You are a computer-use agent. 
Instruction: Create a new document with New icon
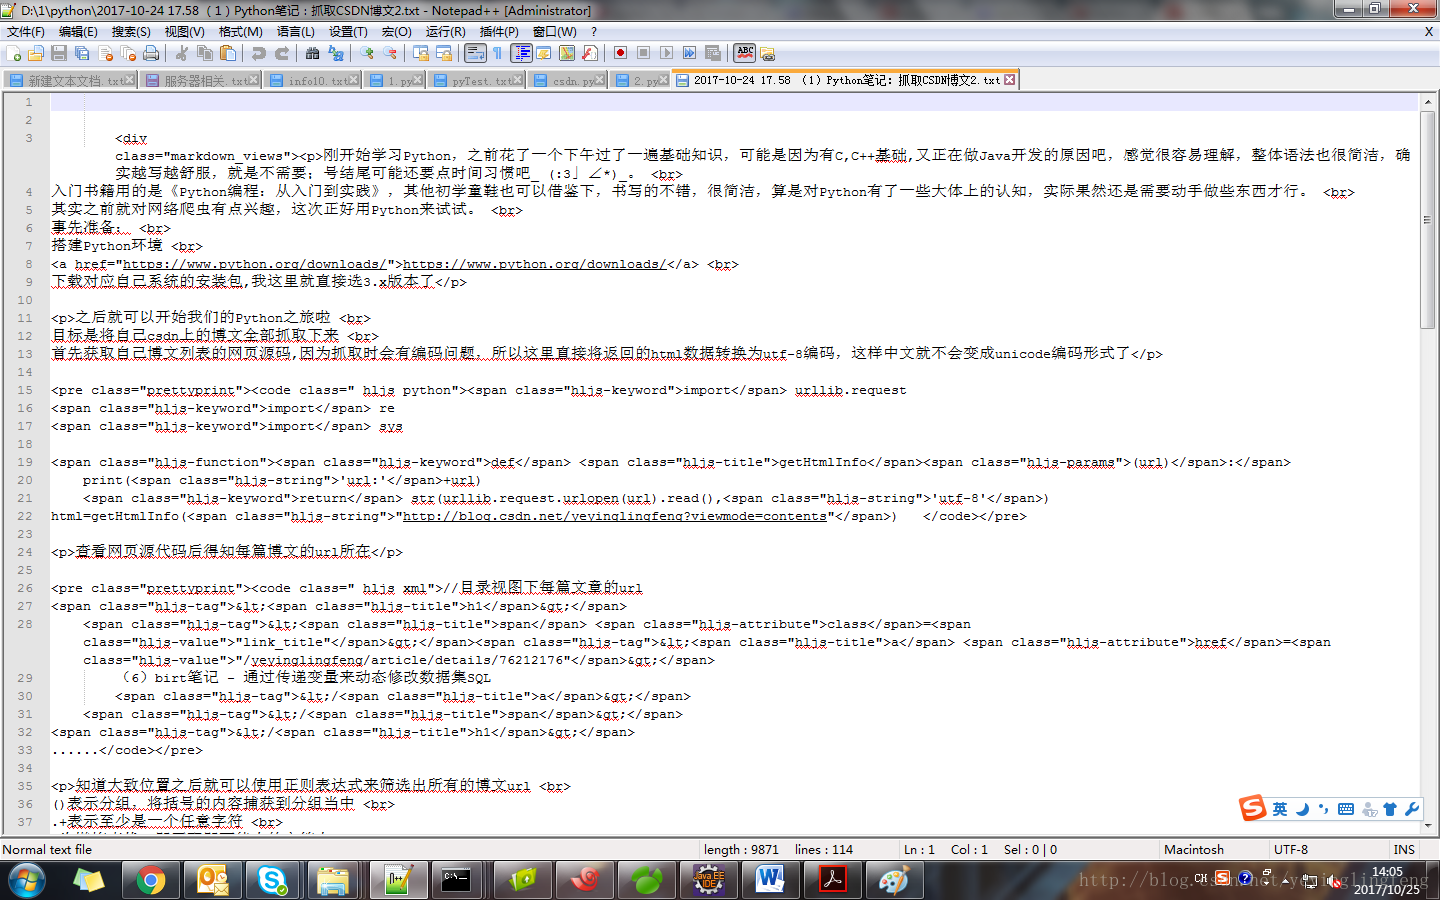coord(14,53)
